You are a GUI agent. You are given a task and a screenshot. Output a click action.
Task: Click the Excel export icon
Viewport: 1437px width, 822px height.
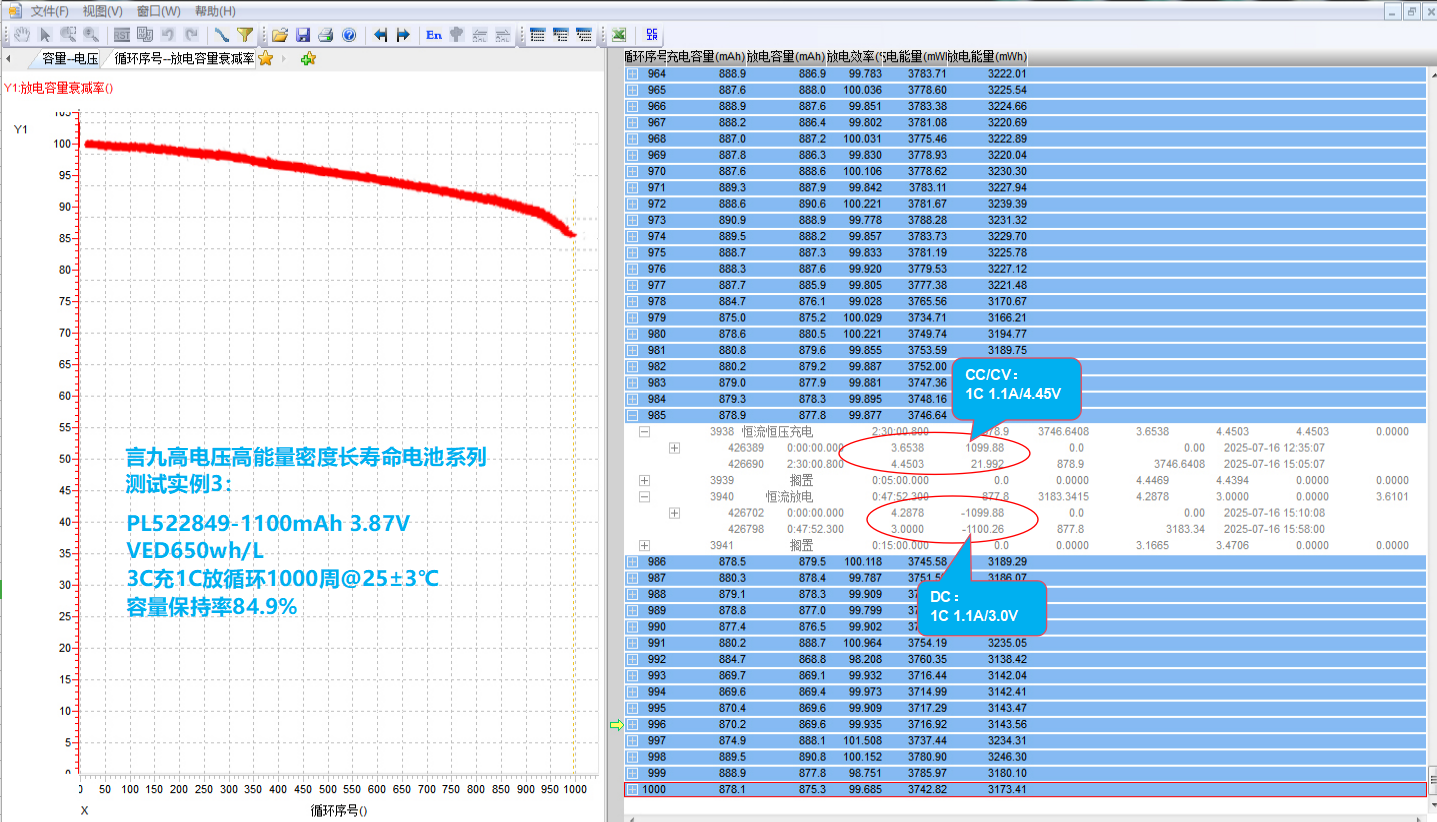click(620, 35)
